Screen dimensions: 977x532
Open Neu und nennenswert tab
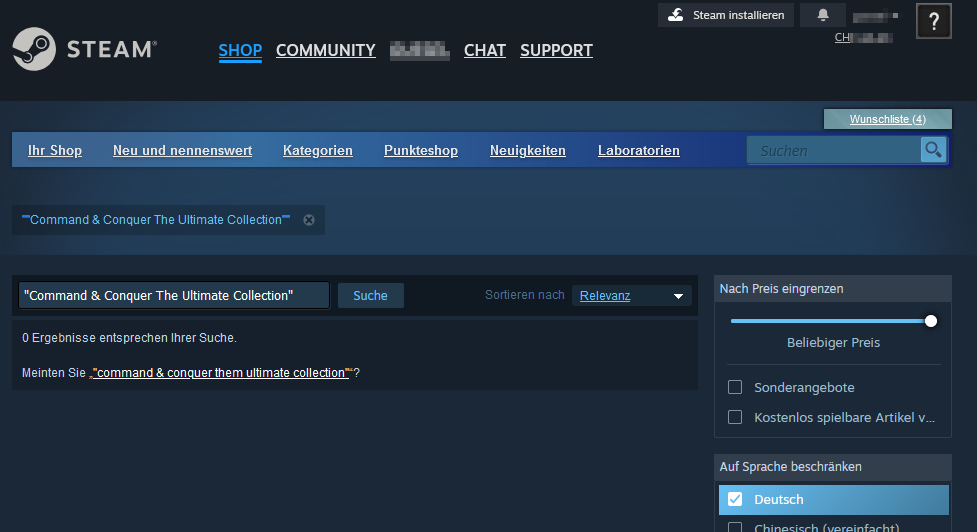(183, 150)
